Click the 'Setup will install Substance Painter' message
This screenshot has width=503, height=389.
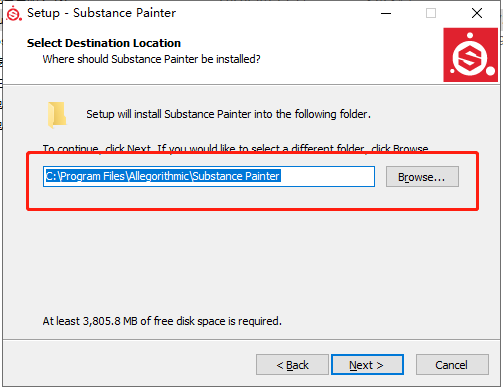pos(228,114)
